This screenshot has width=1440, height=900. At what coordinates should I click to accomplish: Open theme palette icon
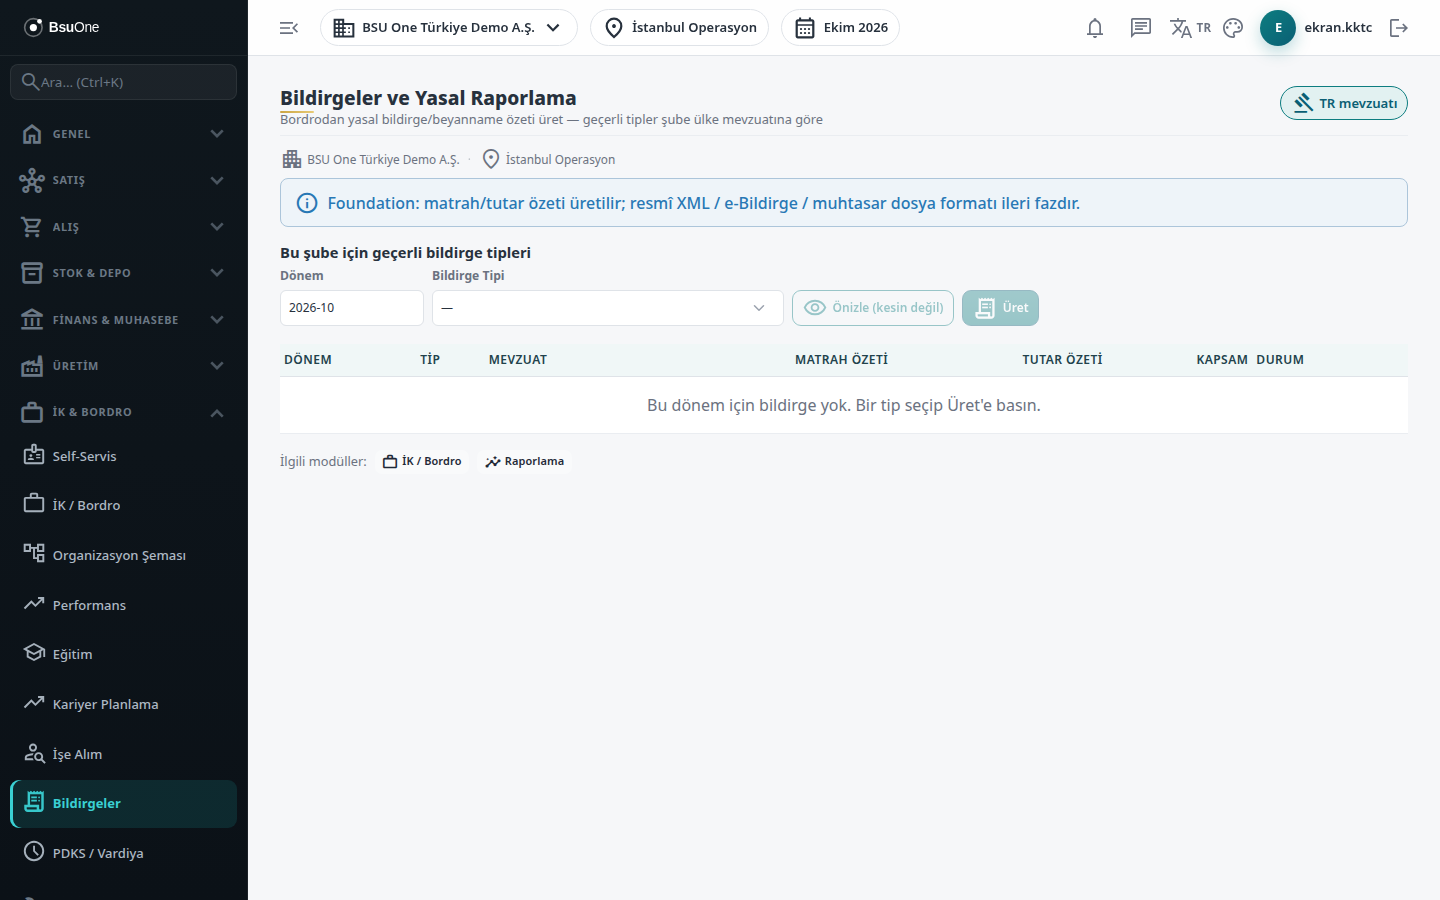coord(1233,28)
